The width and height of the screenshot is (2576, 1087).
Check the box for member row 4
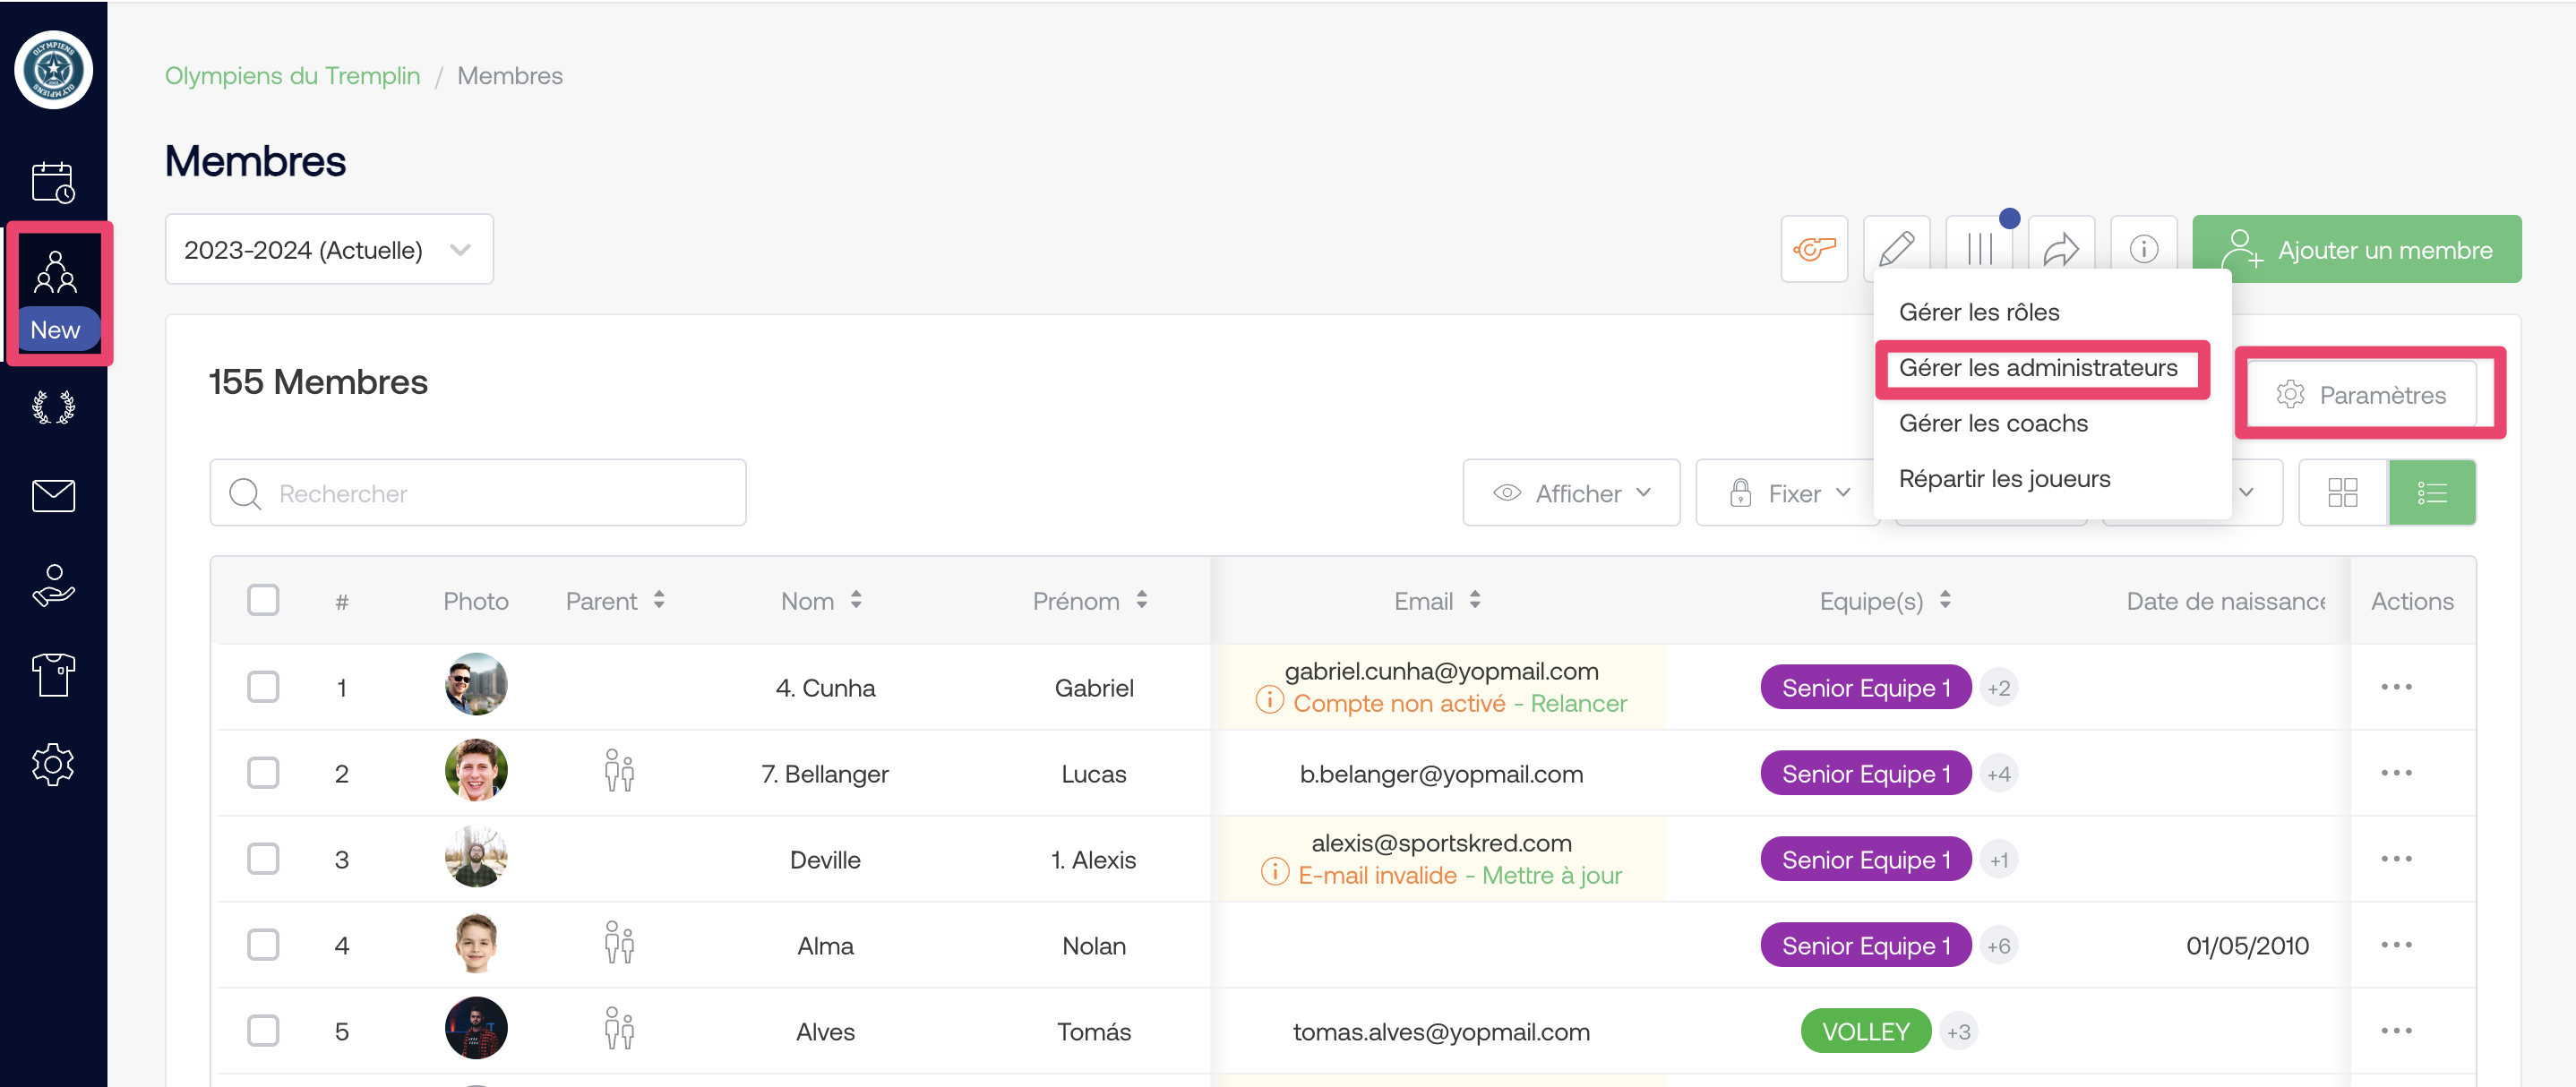coord(263,945)
